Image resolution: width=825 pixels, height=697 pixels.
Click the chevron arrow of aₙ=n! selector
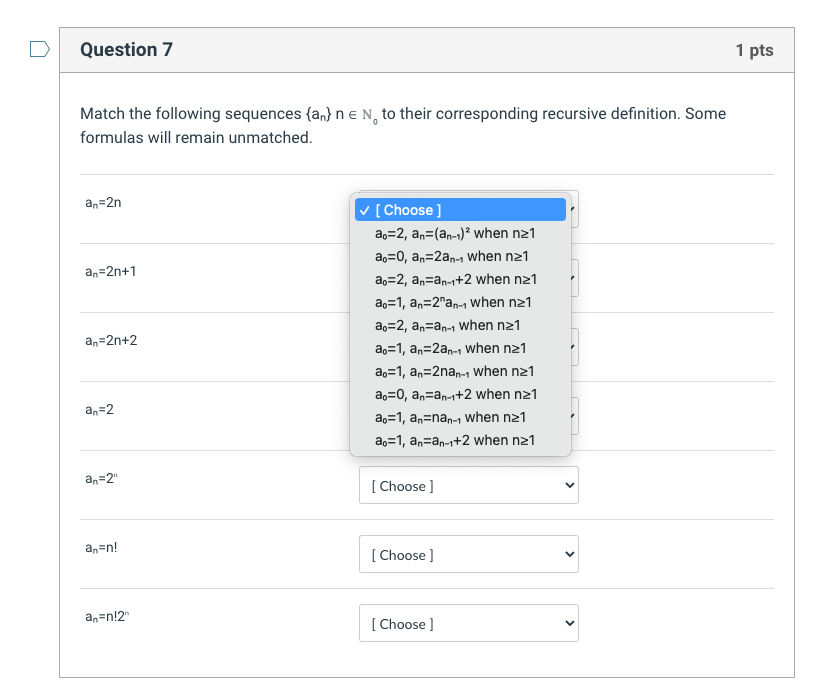[x=569, y=554]
